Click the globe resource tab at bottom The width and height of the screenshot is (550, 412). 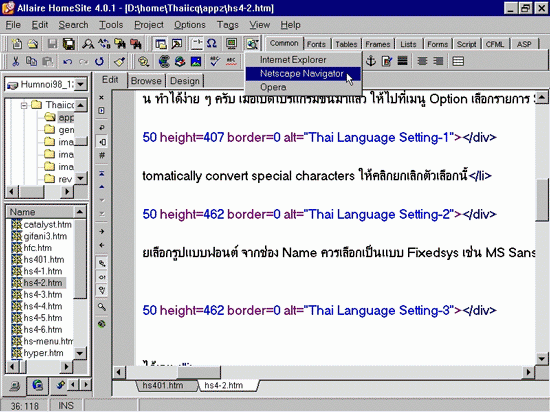tap(37, 385)
